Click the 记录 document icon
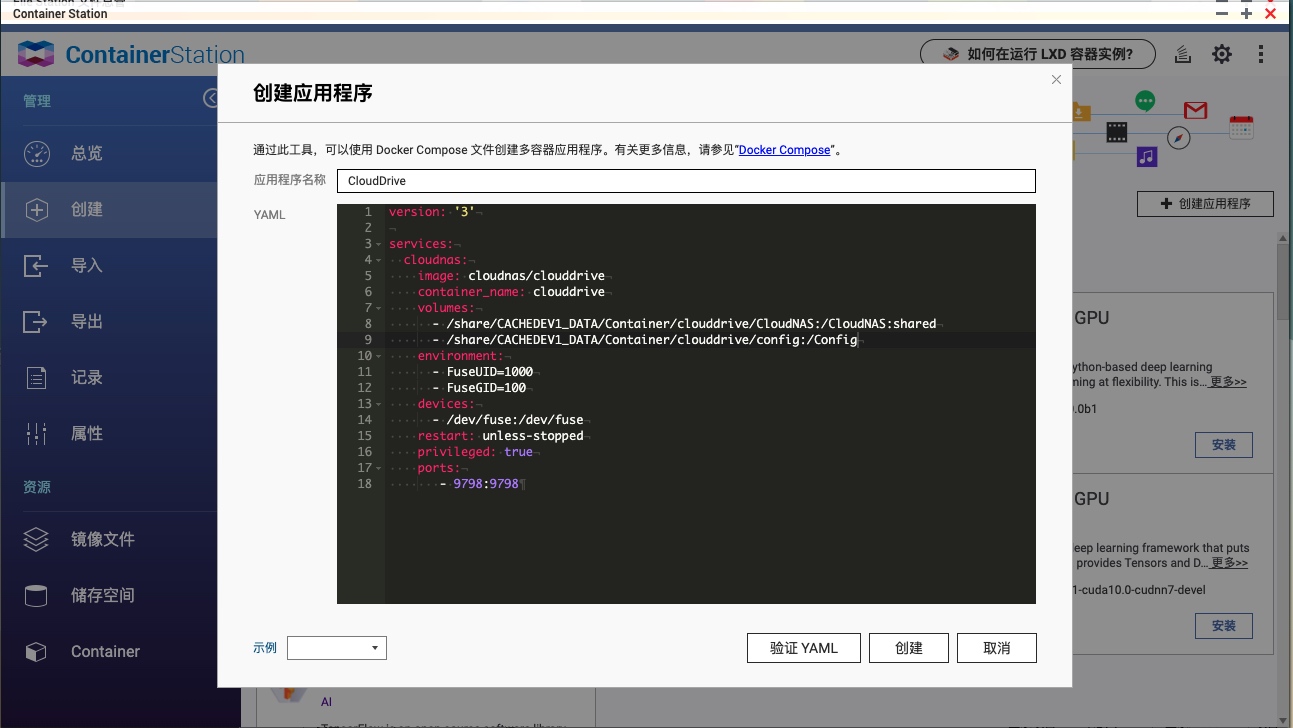This screenshot has height=728, width=1293. click(36, 378)
